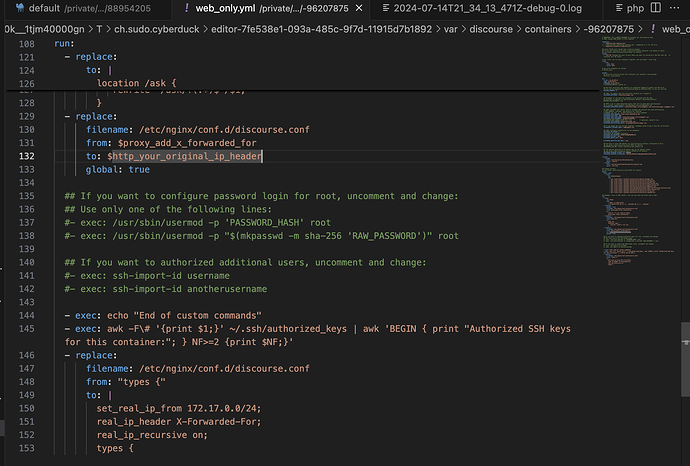Click 'ssh-import-id username' line
This screenshot has width=690, height=466.
pyautogui.click(x=147, y=275)
